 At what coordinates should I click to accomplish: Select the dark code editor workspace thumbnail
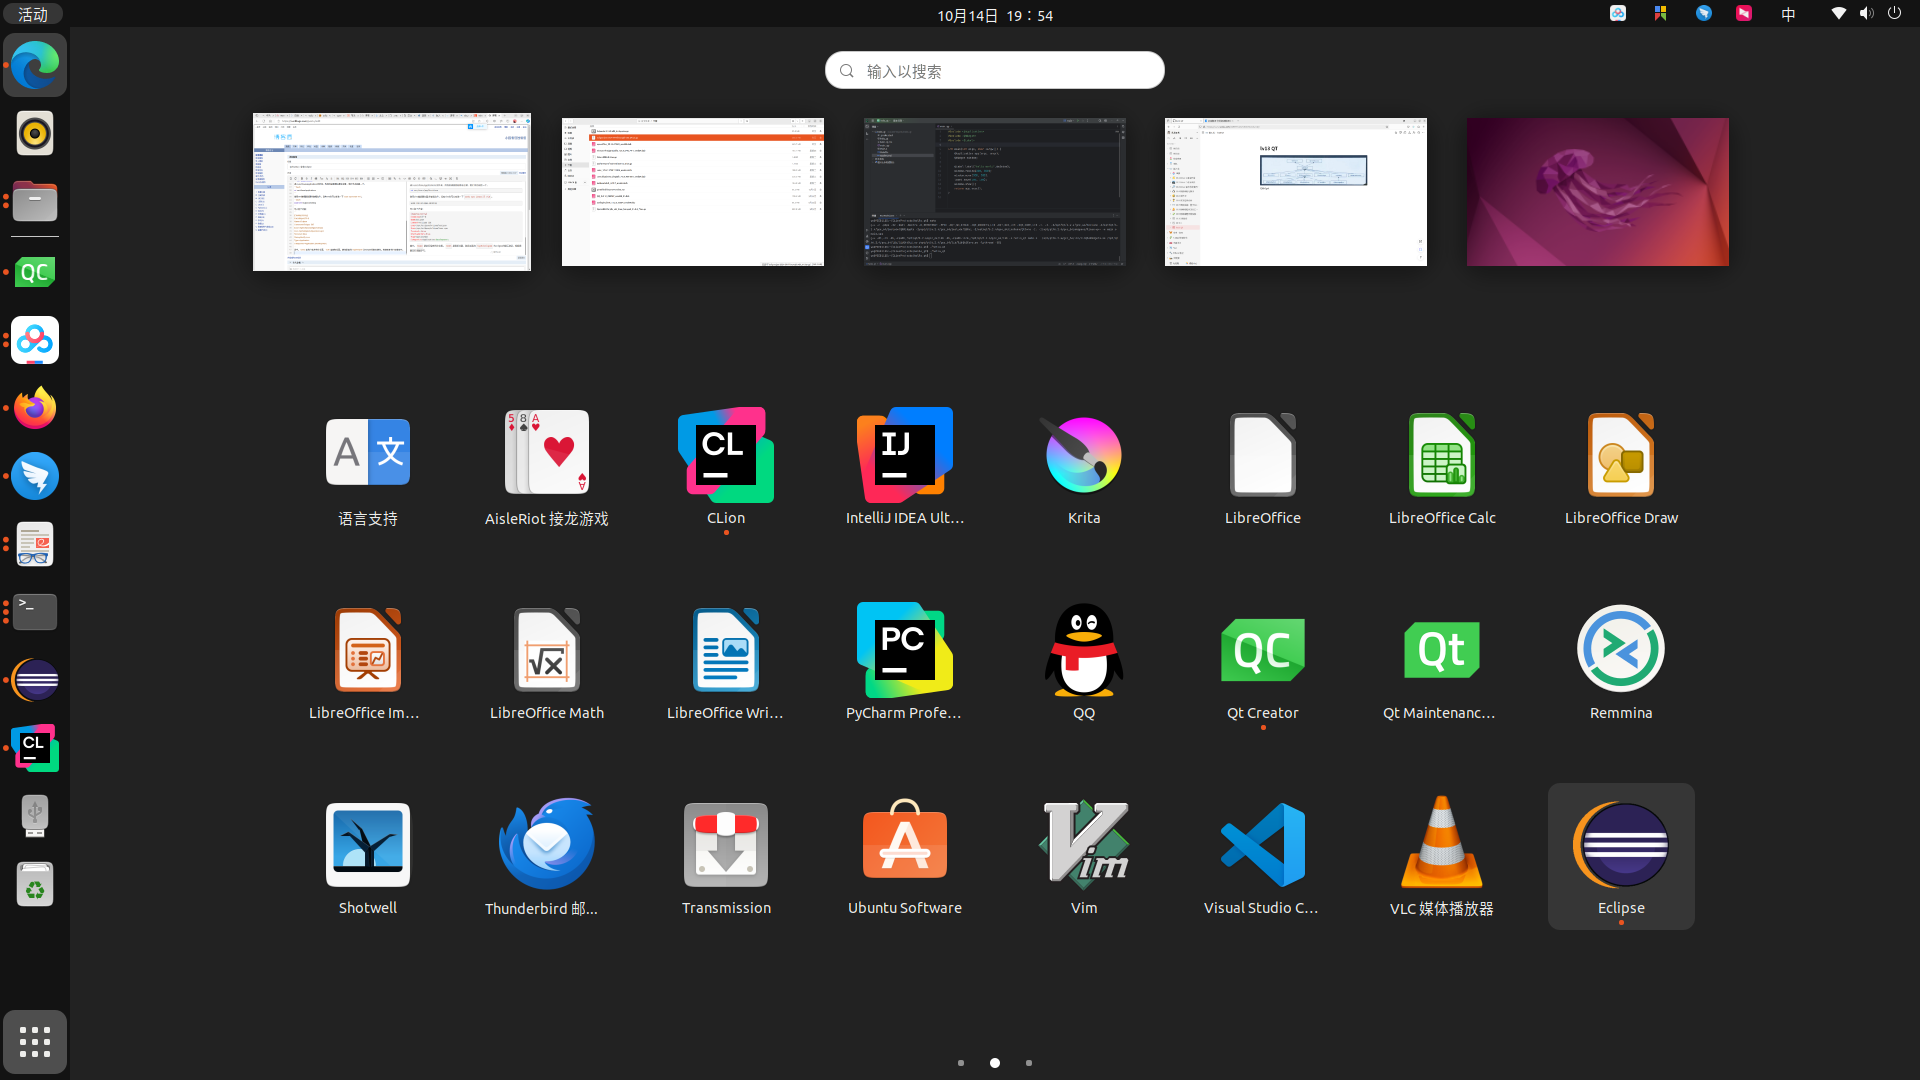tap(994, 192)
